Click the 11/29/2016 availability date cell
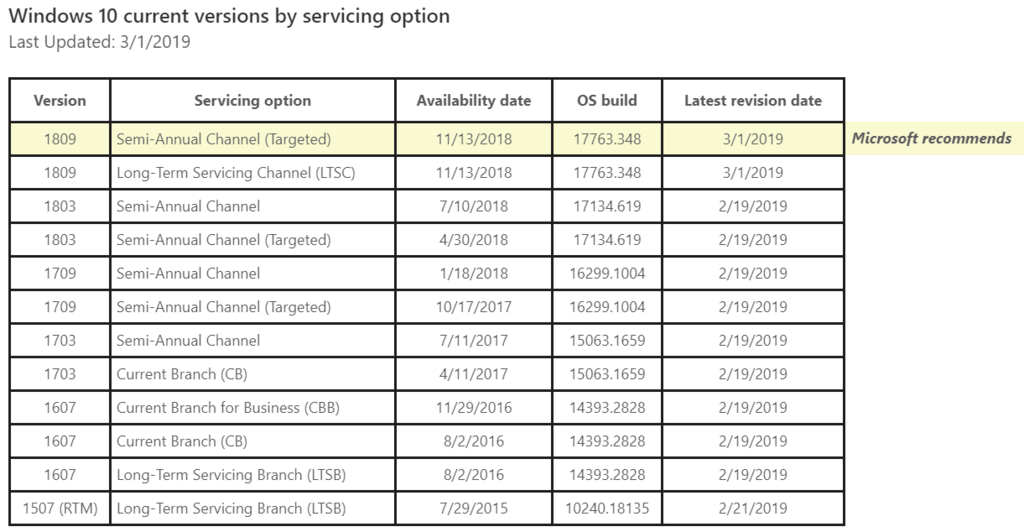 pos(473,408)
